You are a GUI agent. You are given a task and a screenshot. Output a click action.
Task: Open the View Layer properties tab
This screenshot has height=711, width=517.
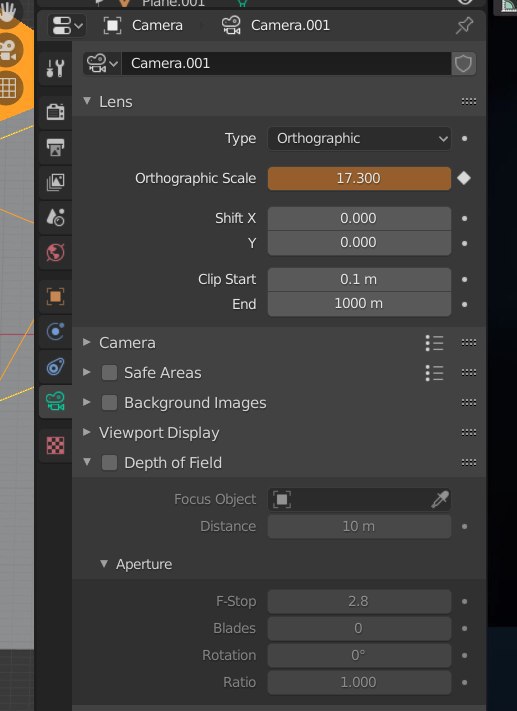55,182
